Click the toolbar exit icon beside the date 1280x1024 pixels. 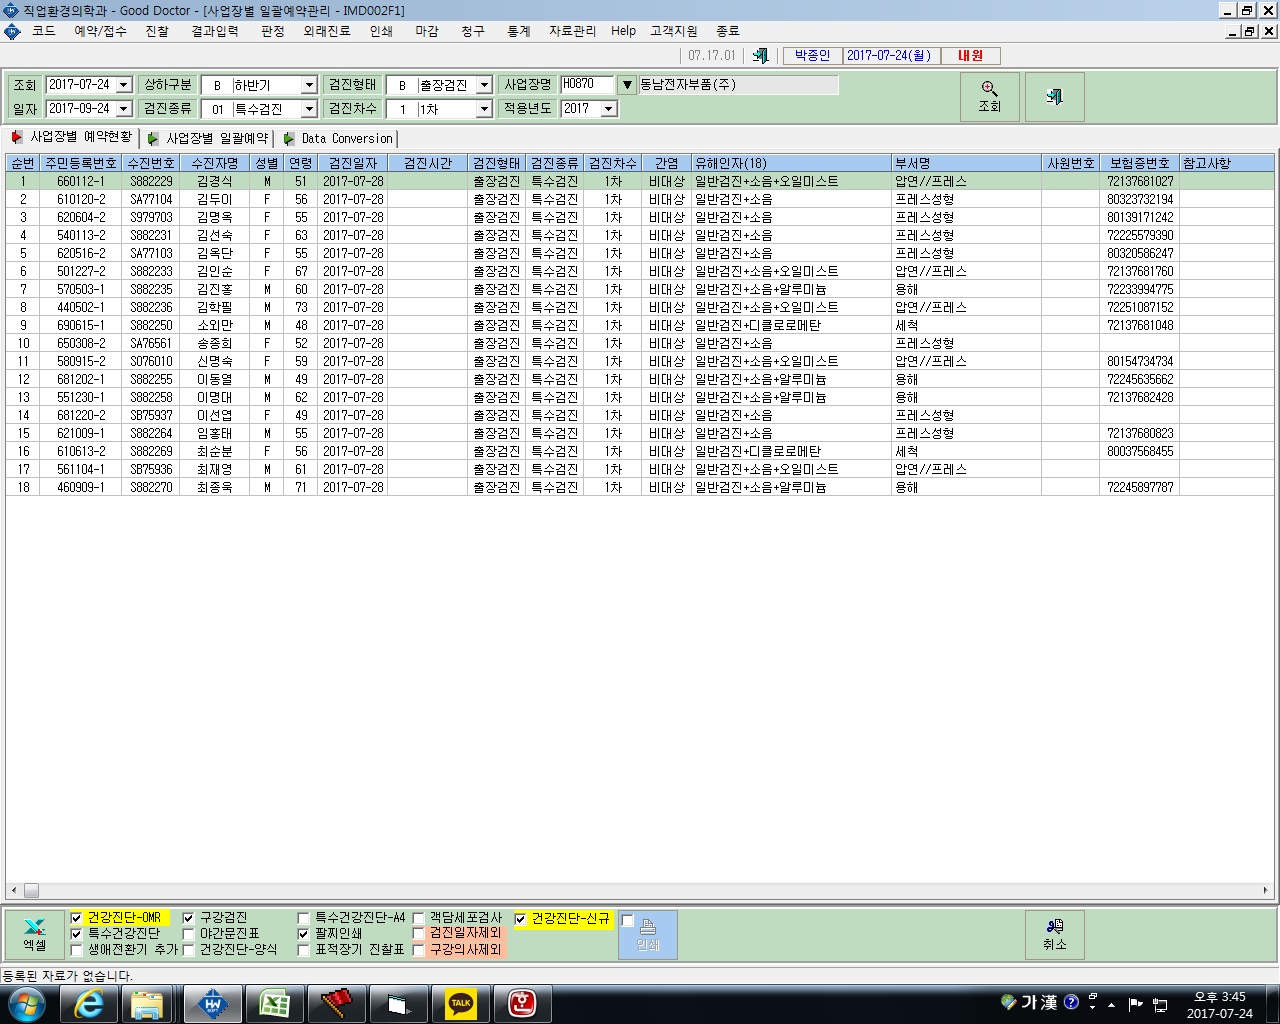click(x=761, y=56)
